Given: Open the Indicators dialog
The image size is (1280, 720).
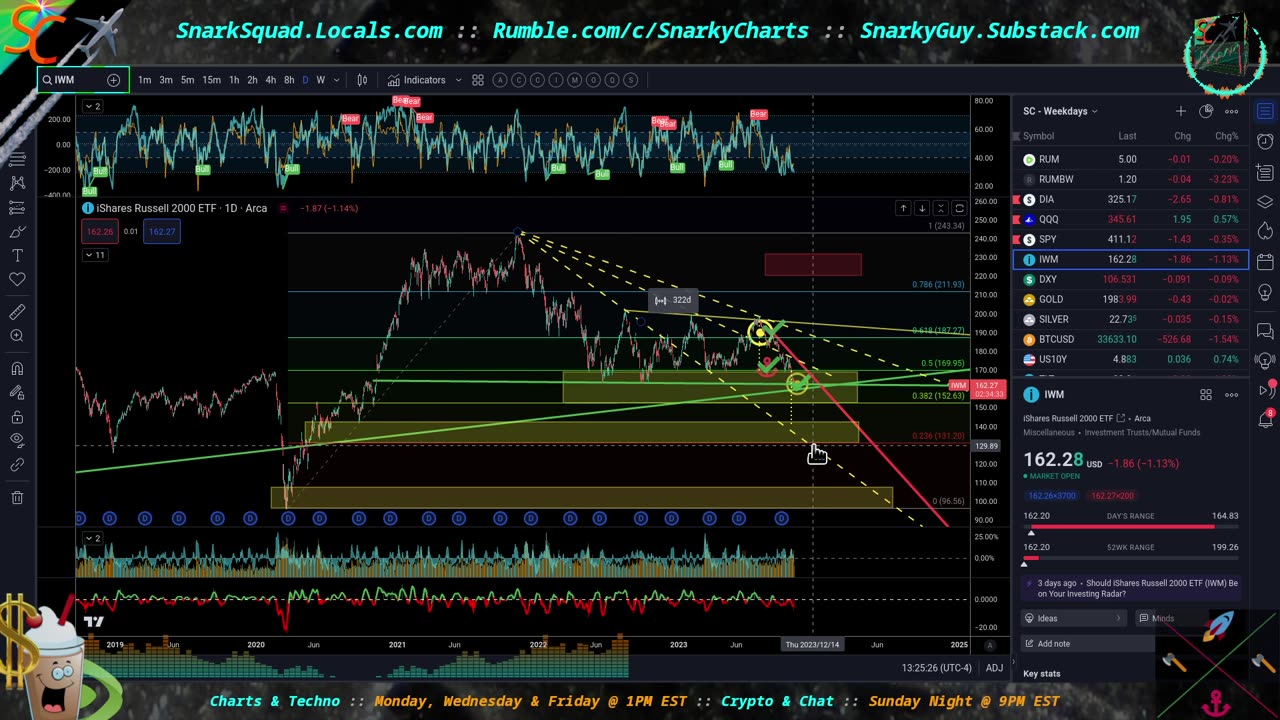Looking at the screenshot, I should click(x=417, y=80).
